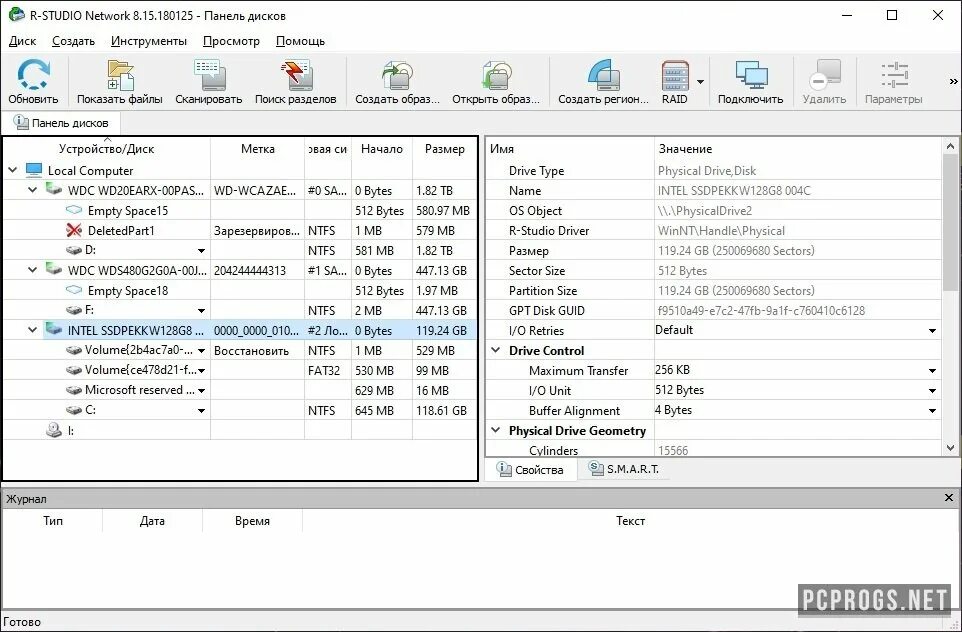Close the Журнал log panel

pos(949,498)
